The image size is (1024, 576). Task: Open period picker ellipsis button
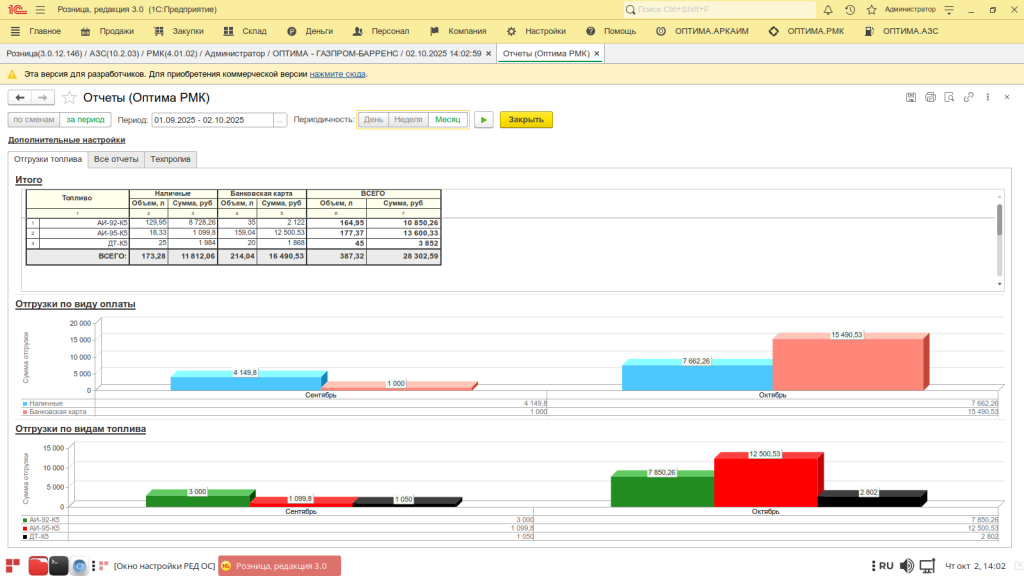coord(280,120)
